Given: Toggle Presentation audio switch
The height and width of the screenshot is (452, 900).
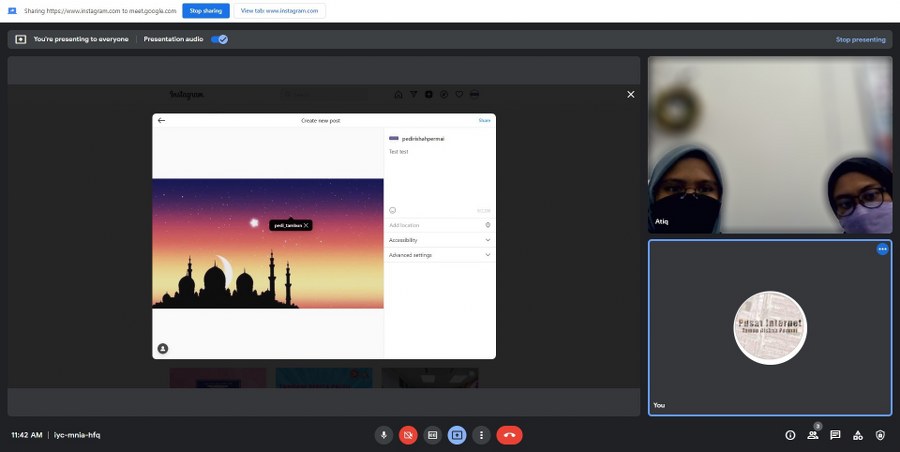Looking at the screenshot, I should click(x=219, y=39).
